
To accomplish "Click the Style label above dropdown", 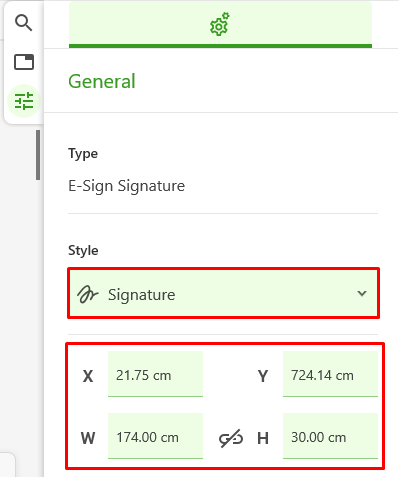I will tap(83, 250).
